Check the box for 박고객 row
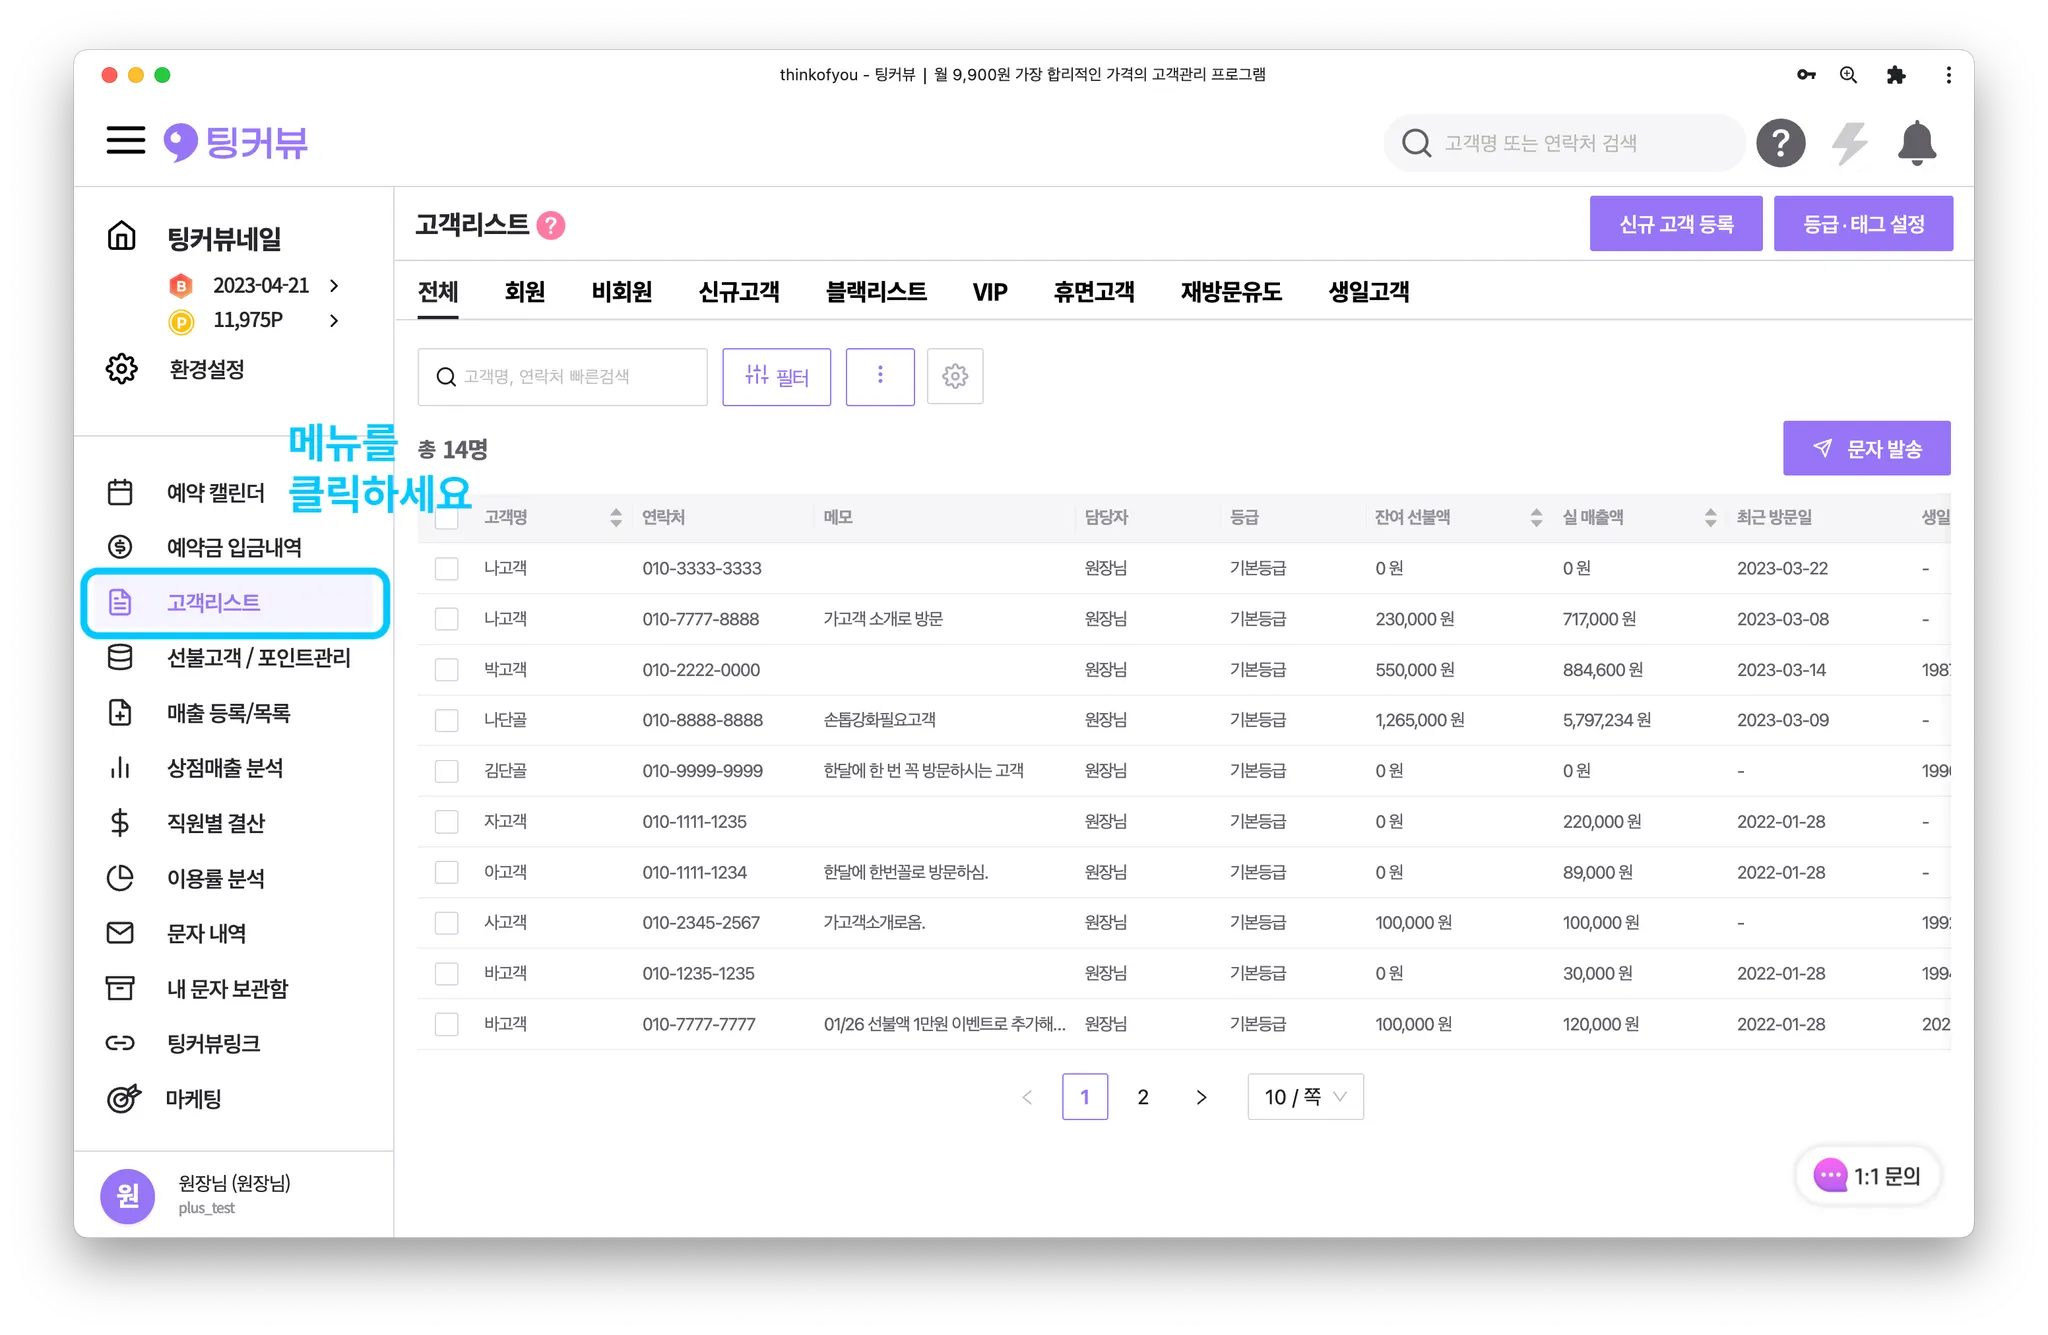 [x=446, y=670]
